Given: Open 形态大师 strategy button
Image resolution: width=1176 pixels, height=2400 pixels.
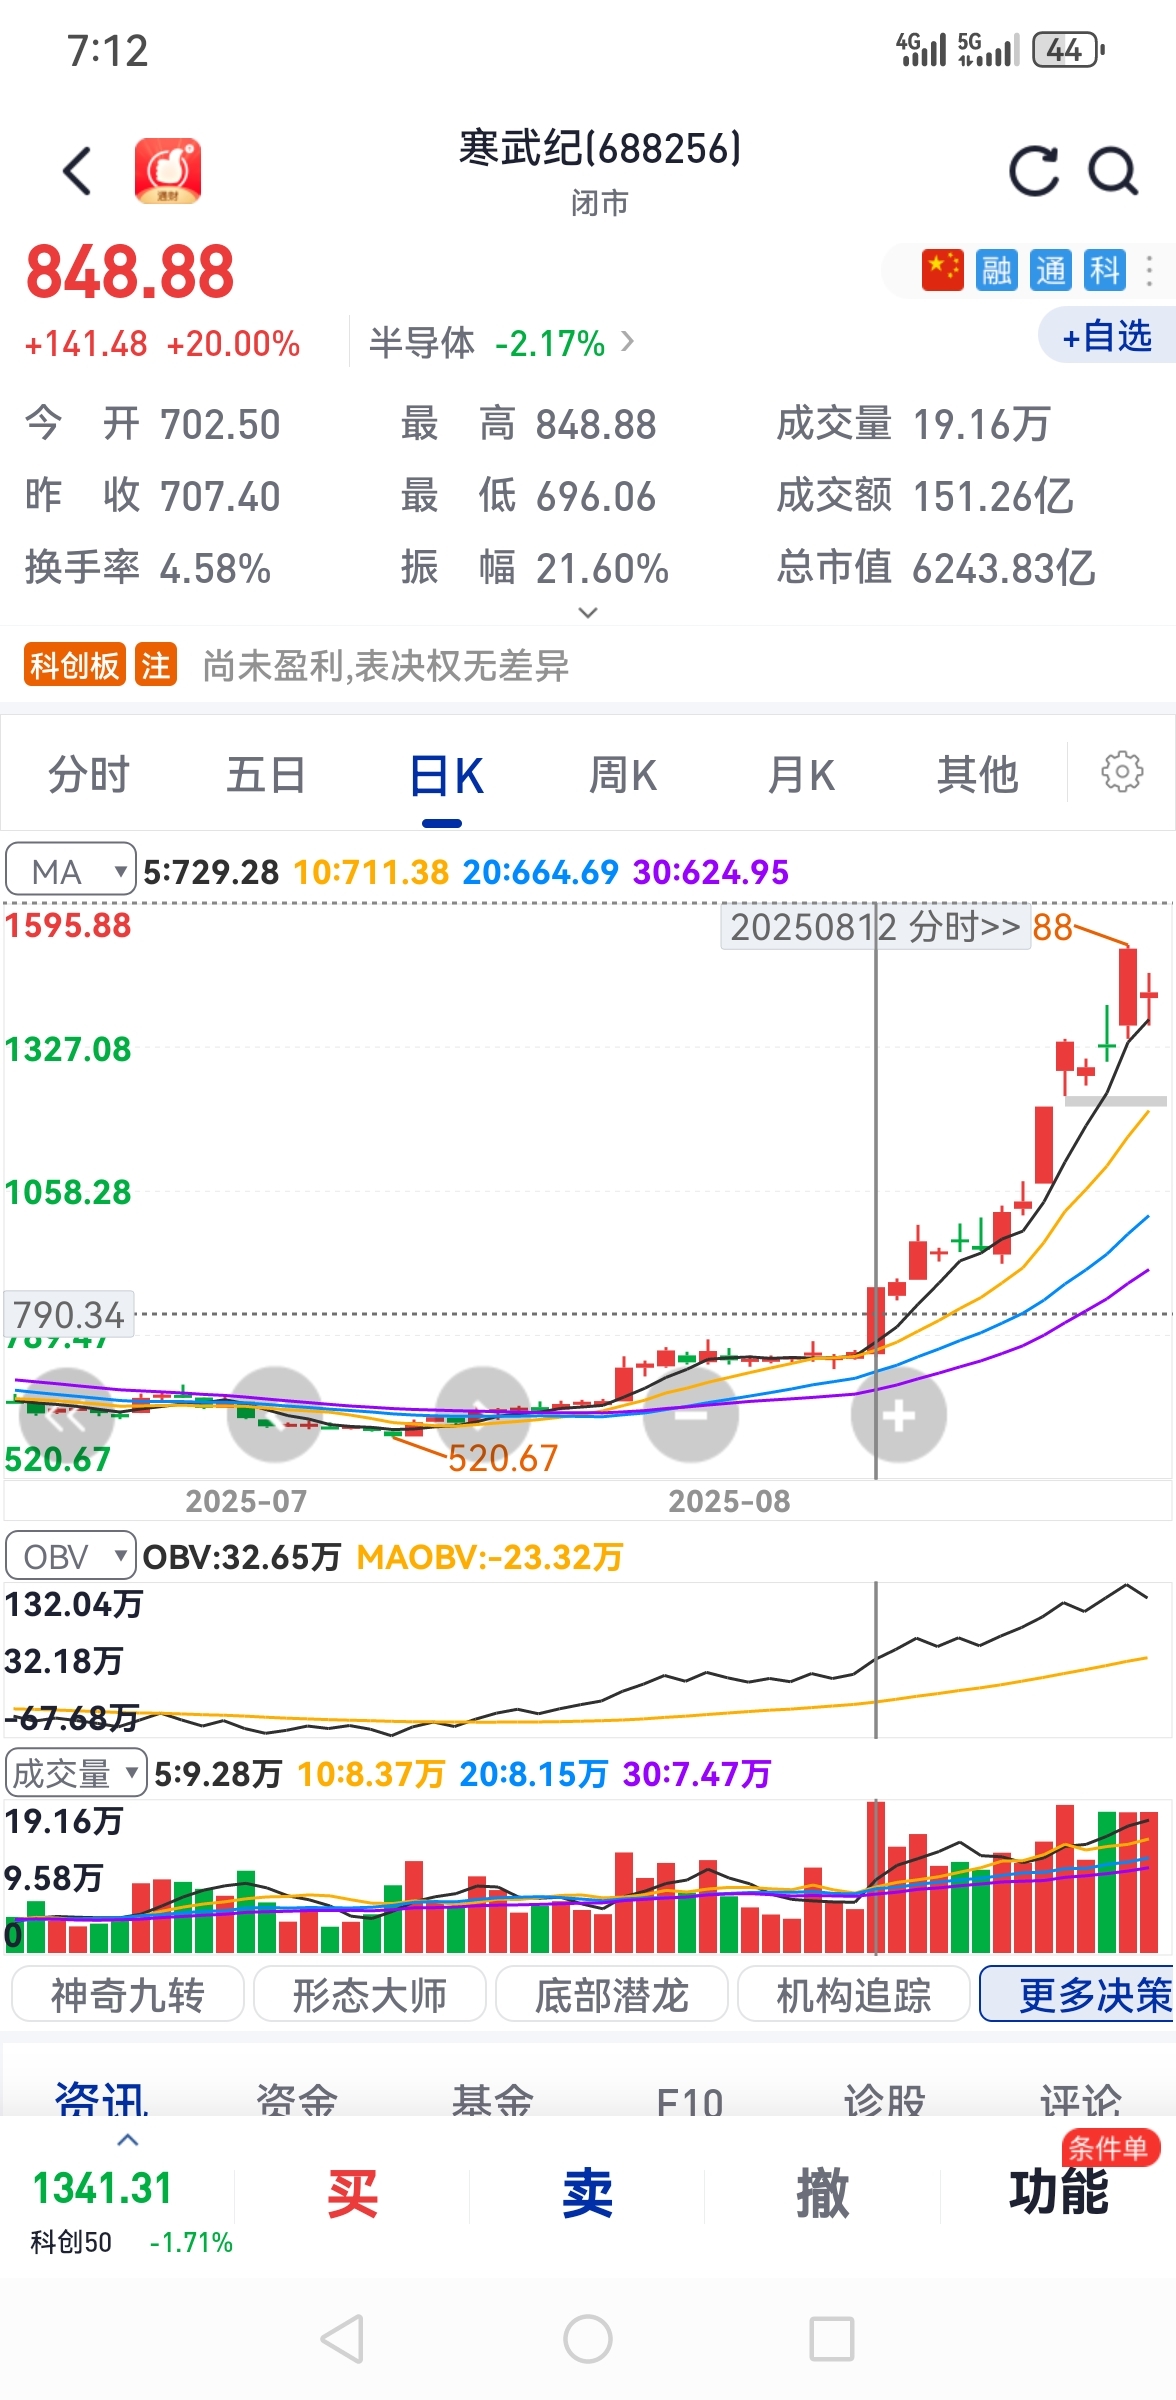Looking at the screenshot, I should pyautogui.click(x=369, y=1994).
